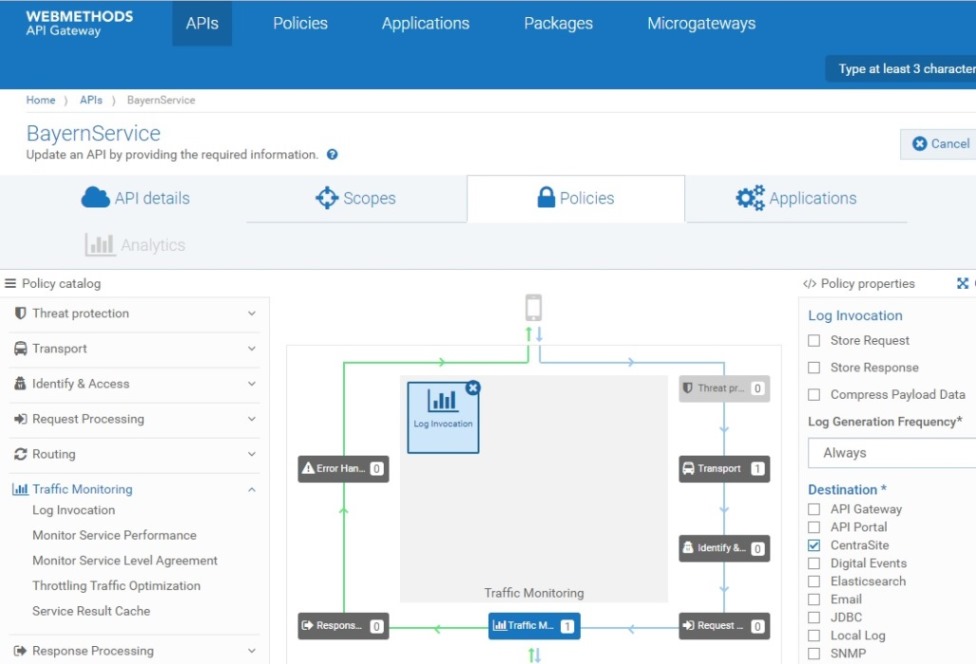Click the Transport bus icon in catalog
Screen dimensions: 976x664
pos(21,348)
